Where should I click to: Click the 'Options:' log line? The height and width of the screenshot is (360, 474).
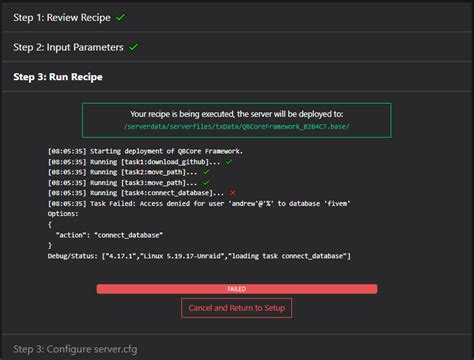(63, 214)
